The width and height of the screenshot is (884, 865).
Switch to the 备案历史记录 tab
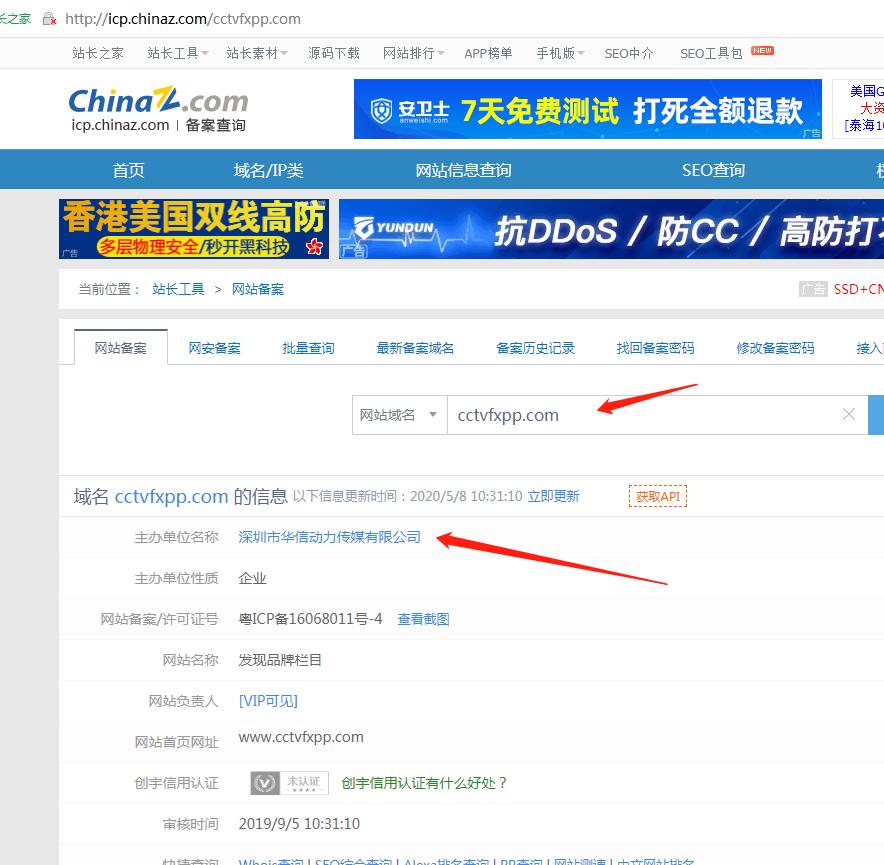click(x=535, y=348)
